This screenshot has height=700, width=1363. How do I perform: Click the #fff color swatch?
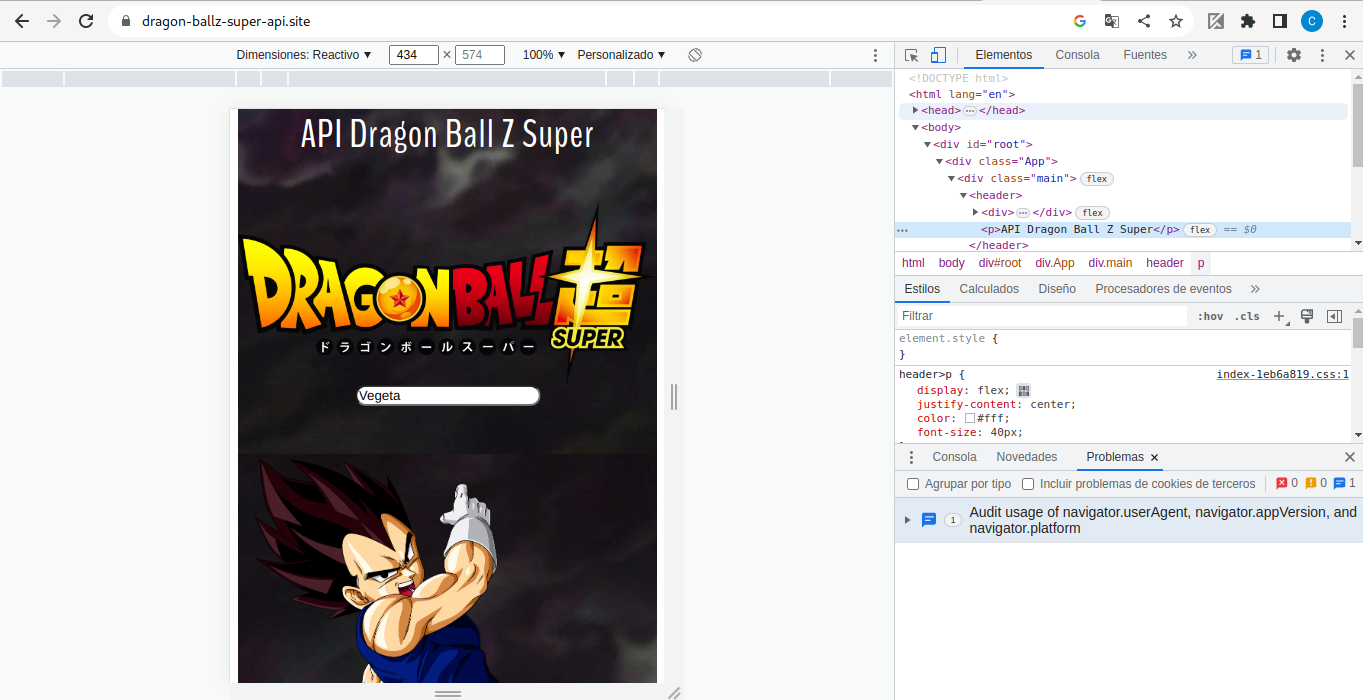point(969,419)
